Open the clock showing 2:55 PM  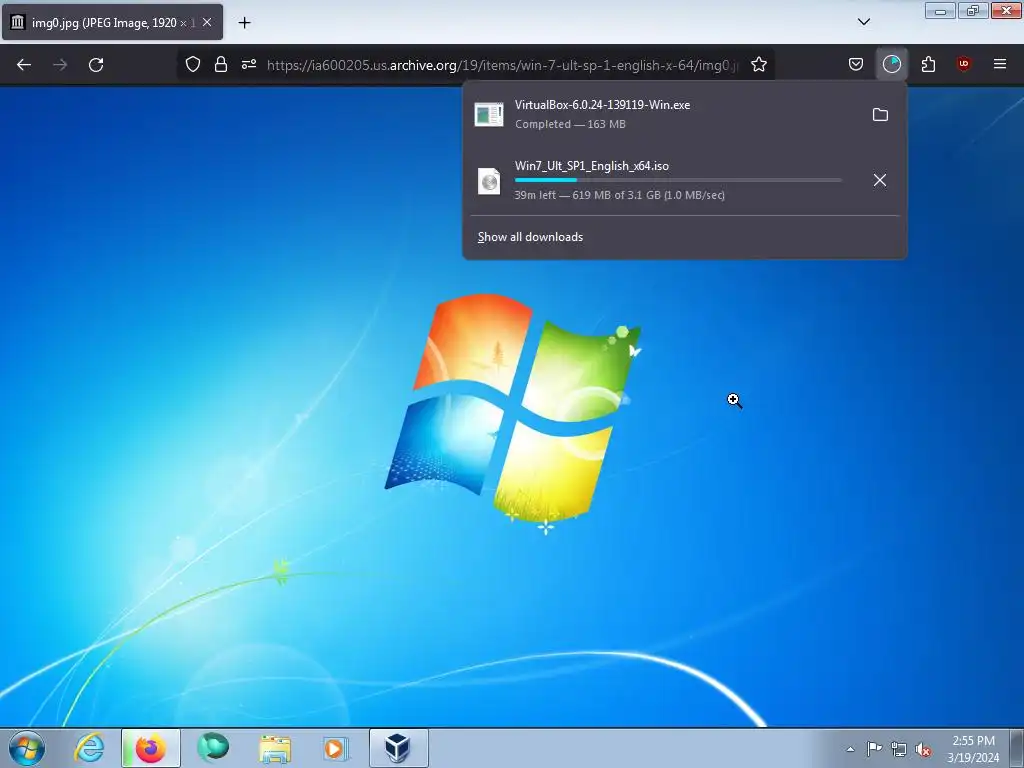[973, 748]
